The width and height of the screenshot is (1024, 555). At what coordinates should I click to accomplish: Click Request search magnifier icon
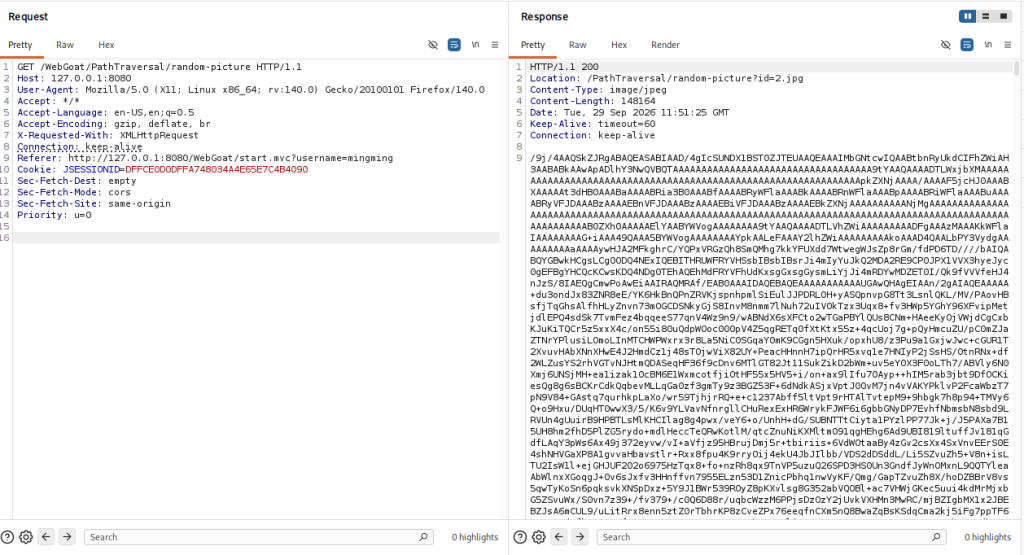[x=423, y=537]
